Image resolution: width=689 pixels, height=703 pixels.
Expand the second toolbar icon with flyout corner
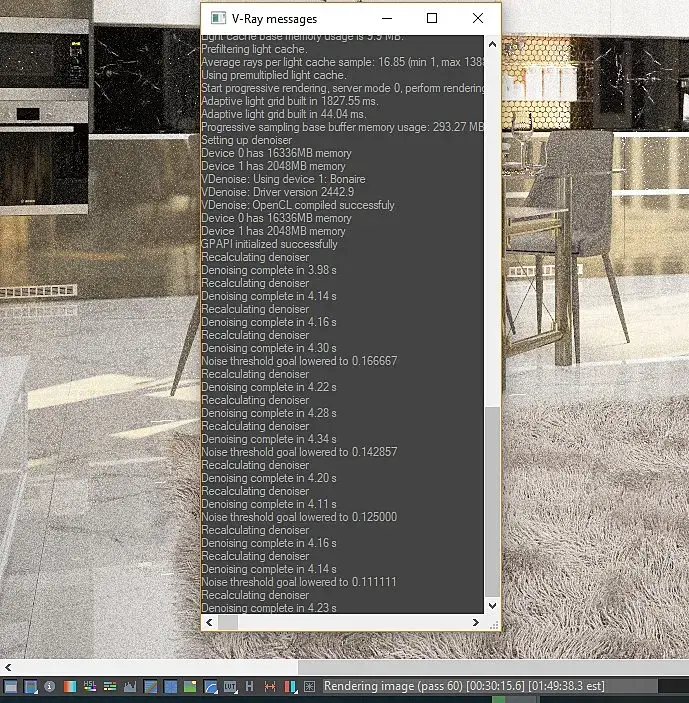[30, 686]
